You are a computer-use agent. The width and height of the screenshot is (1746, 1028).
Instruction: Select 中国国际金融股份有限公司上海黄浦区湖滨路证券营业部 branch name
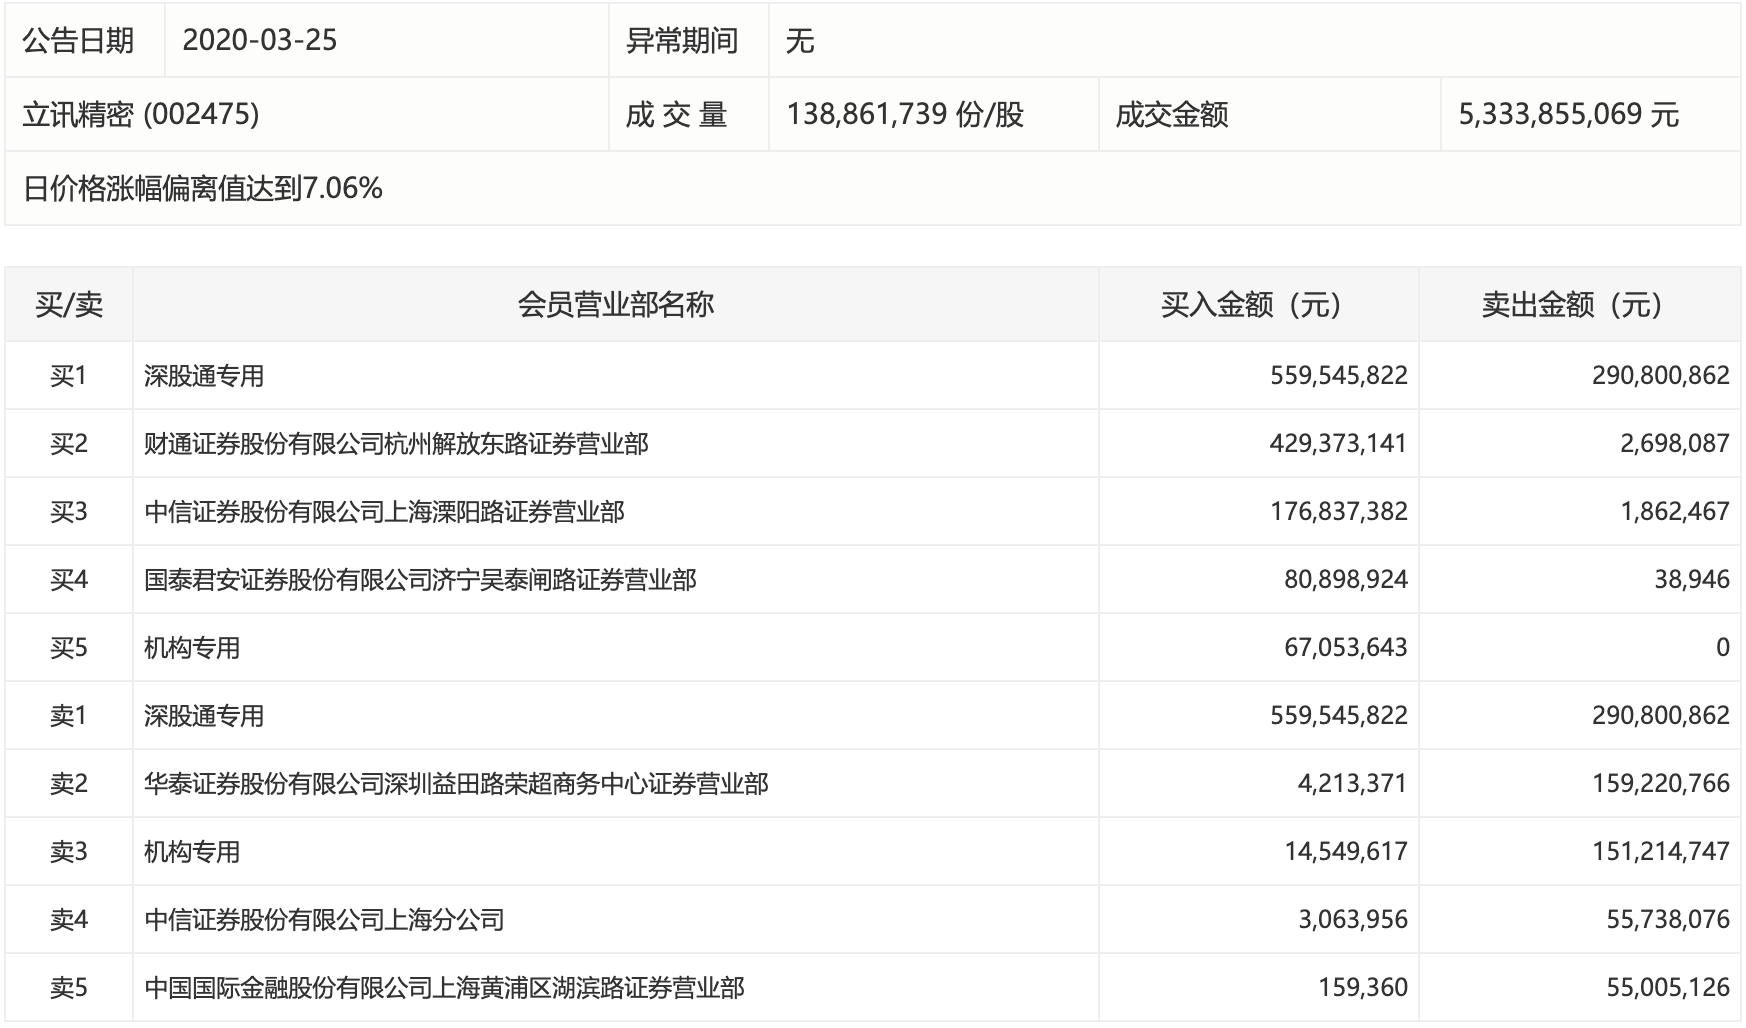[444, 988]
